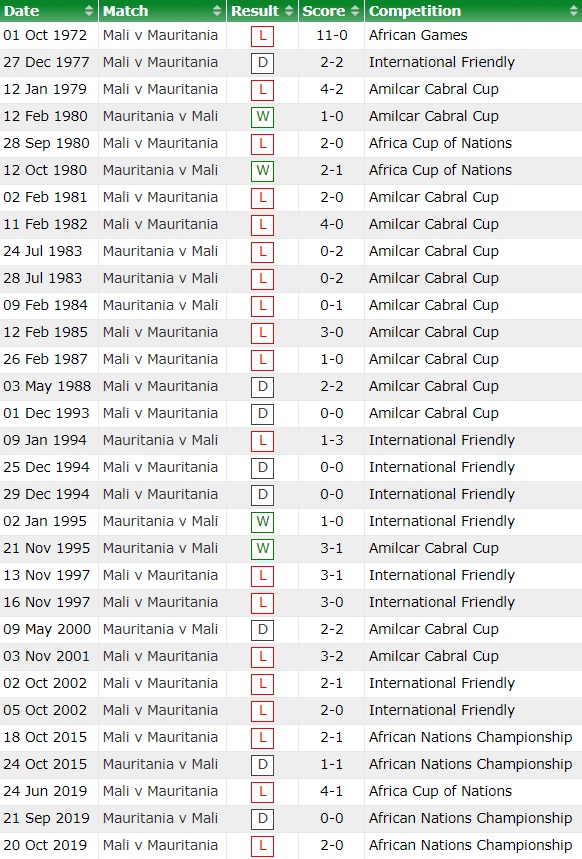The width and height of the screenshot is (582, 859).
Task: Click the L result badge for 01 Oct 1972
Action: pyautogui.click(x=261, y=35)
